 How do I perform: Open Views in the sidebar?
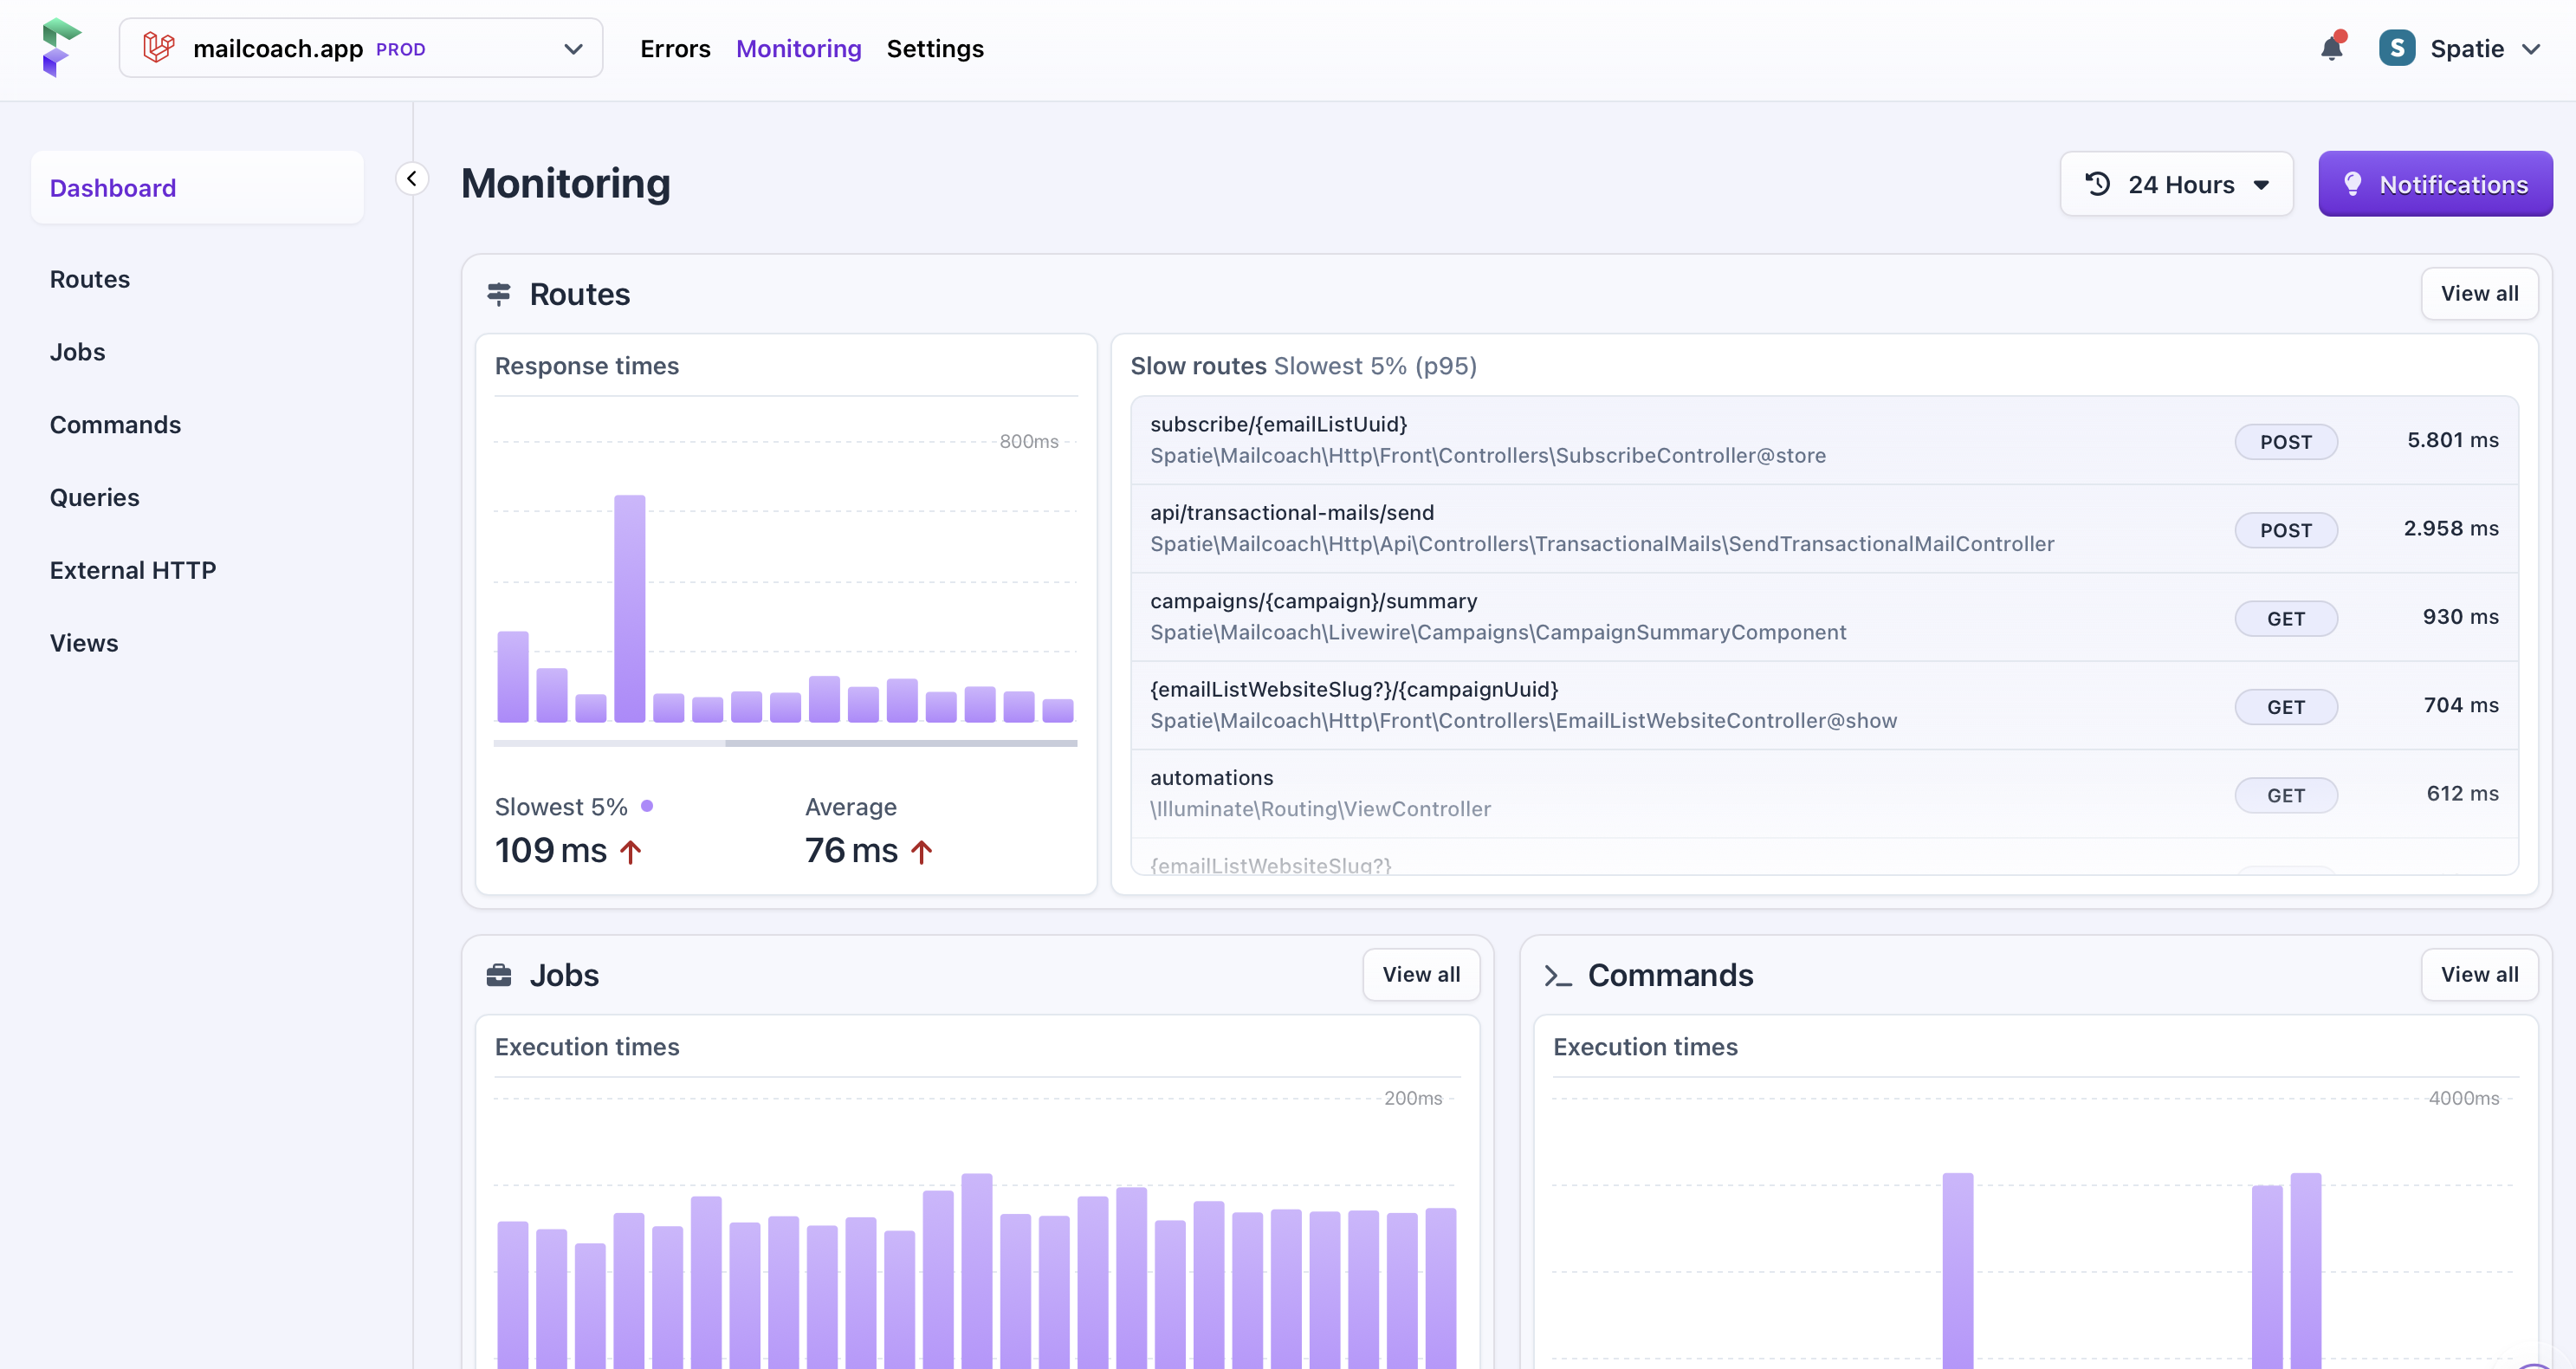click(x=84, y=643)
